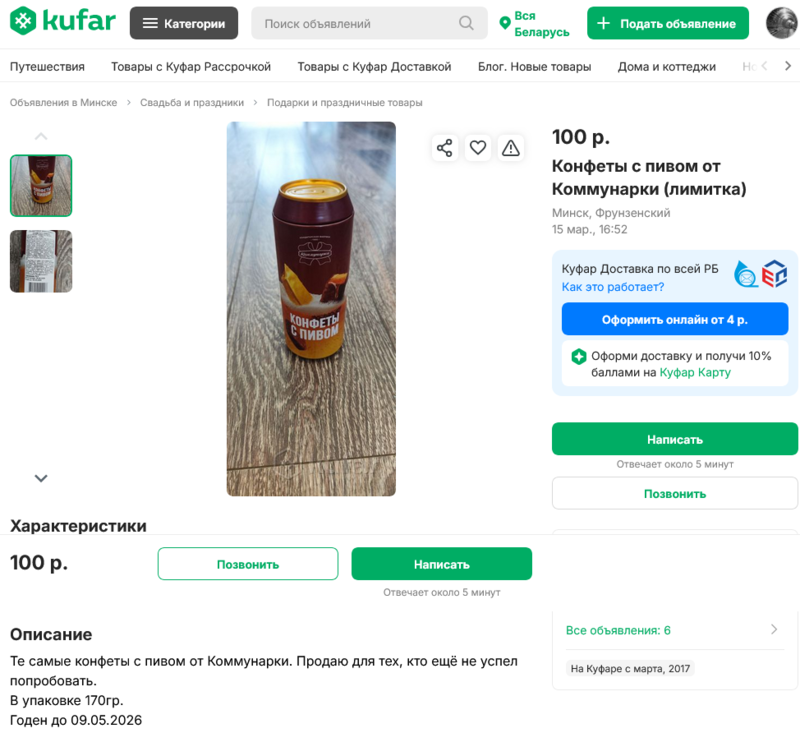Image resolution: width=800 pixels, height=733 pixels.
Task: Add listing to favorites with heart icon
Action: [x=478, y=148]
